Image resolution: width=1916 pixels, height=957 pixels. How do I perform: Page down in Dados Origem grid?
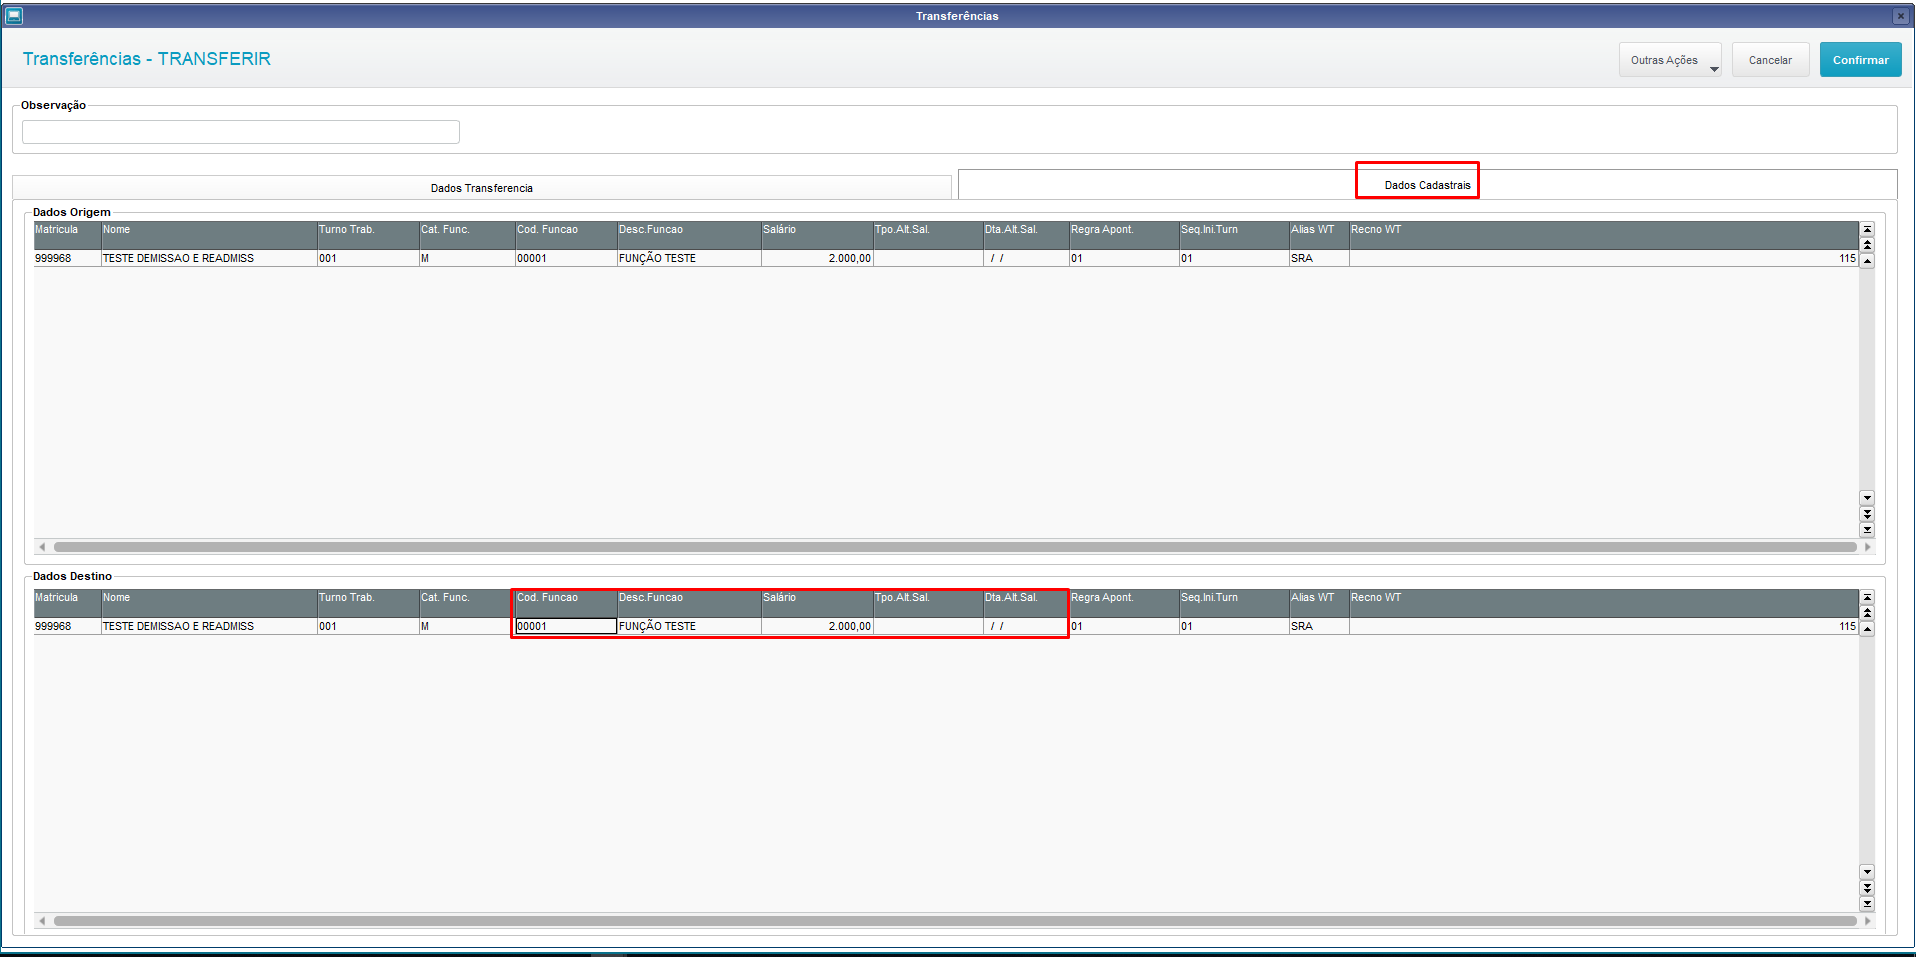click(1867, 513)
